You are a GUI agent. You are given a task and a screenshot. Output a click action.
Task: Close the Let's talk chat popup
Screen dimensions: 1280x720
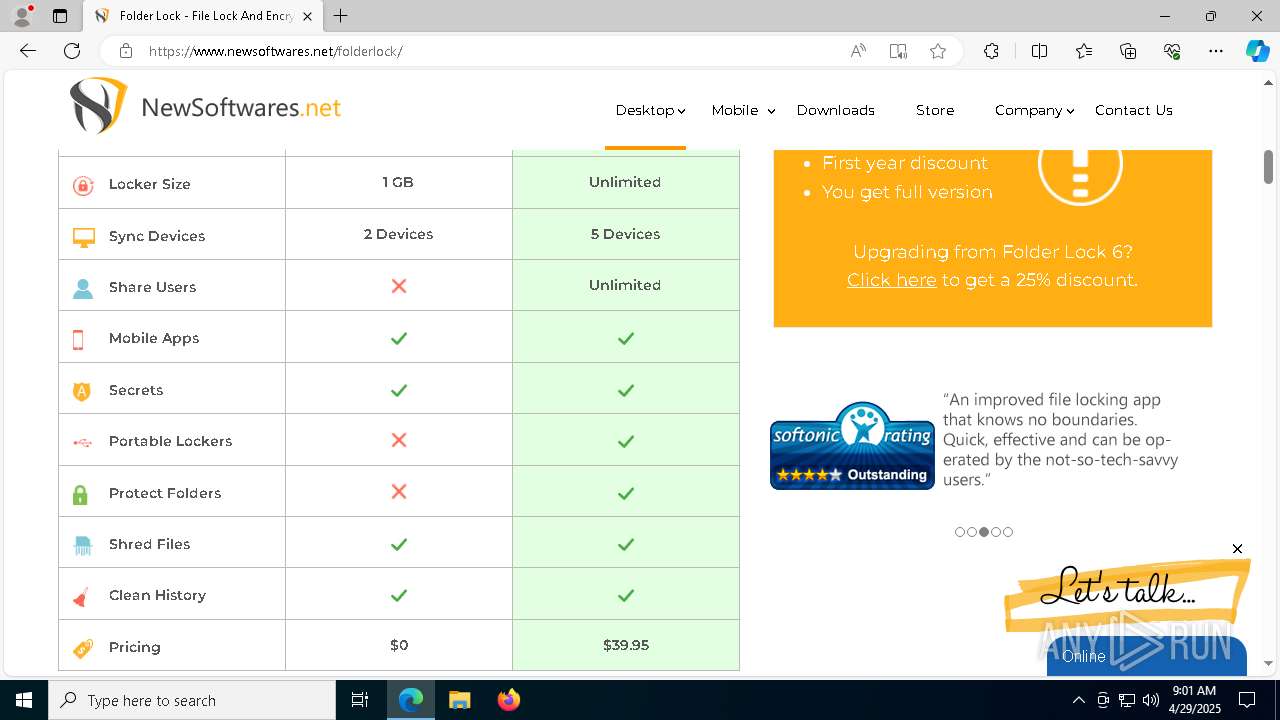1237,549
